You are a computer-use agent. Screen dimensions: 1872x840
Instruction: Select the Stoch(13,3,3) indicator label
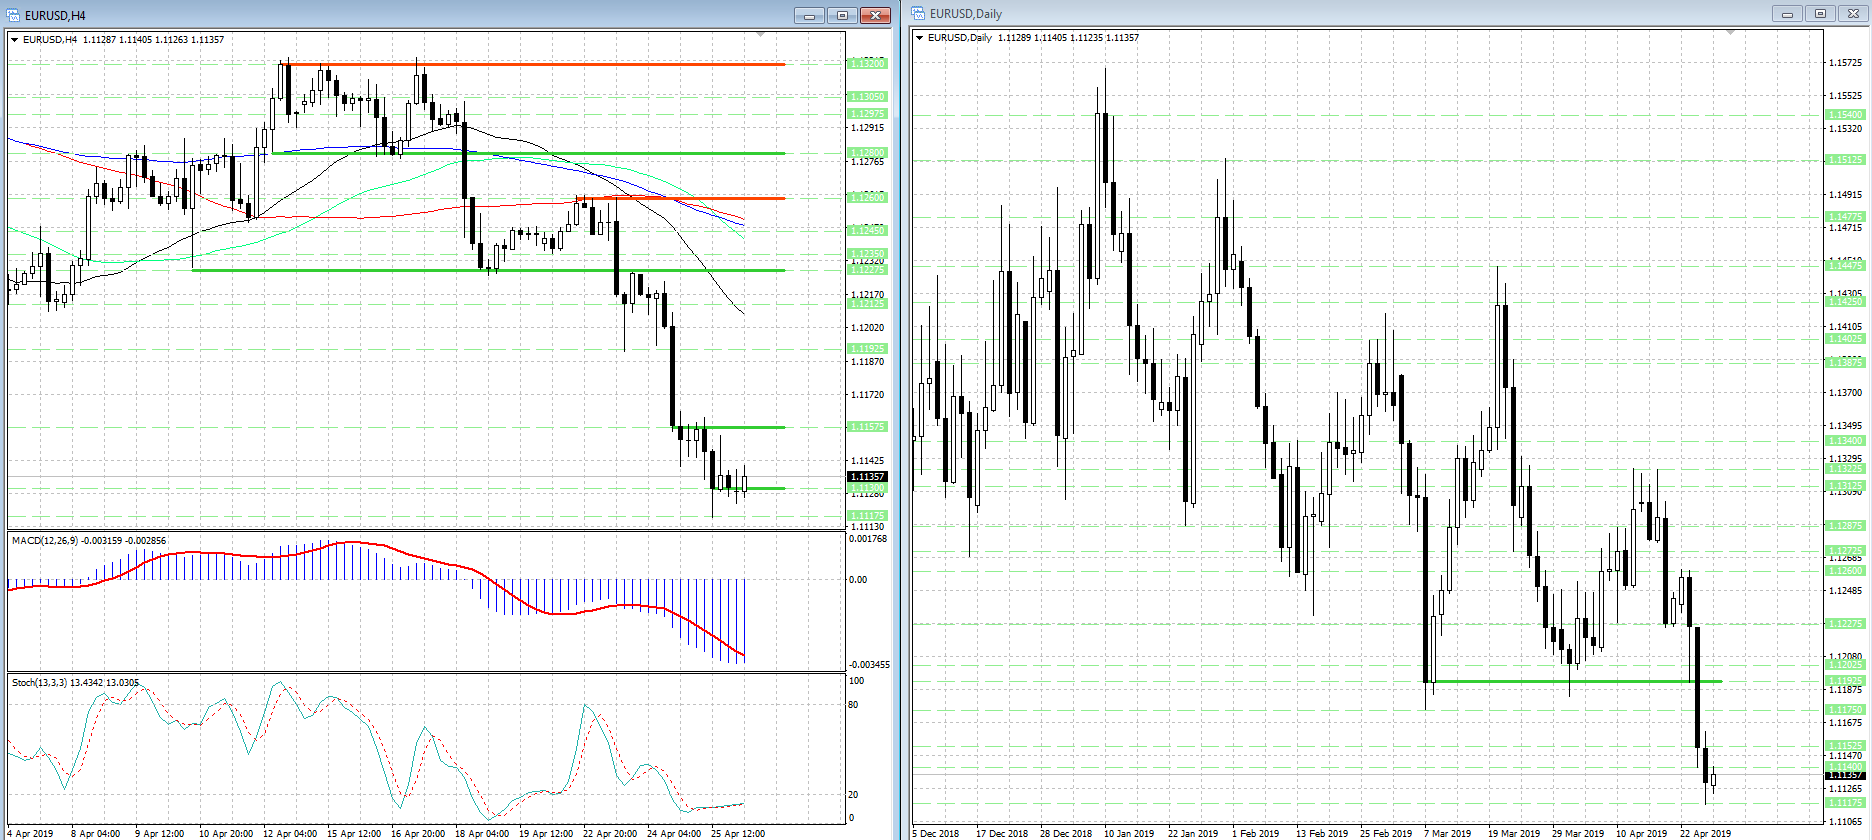(x=75, y=683)
